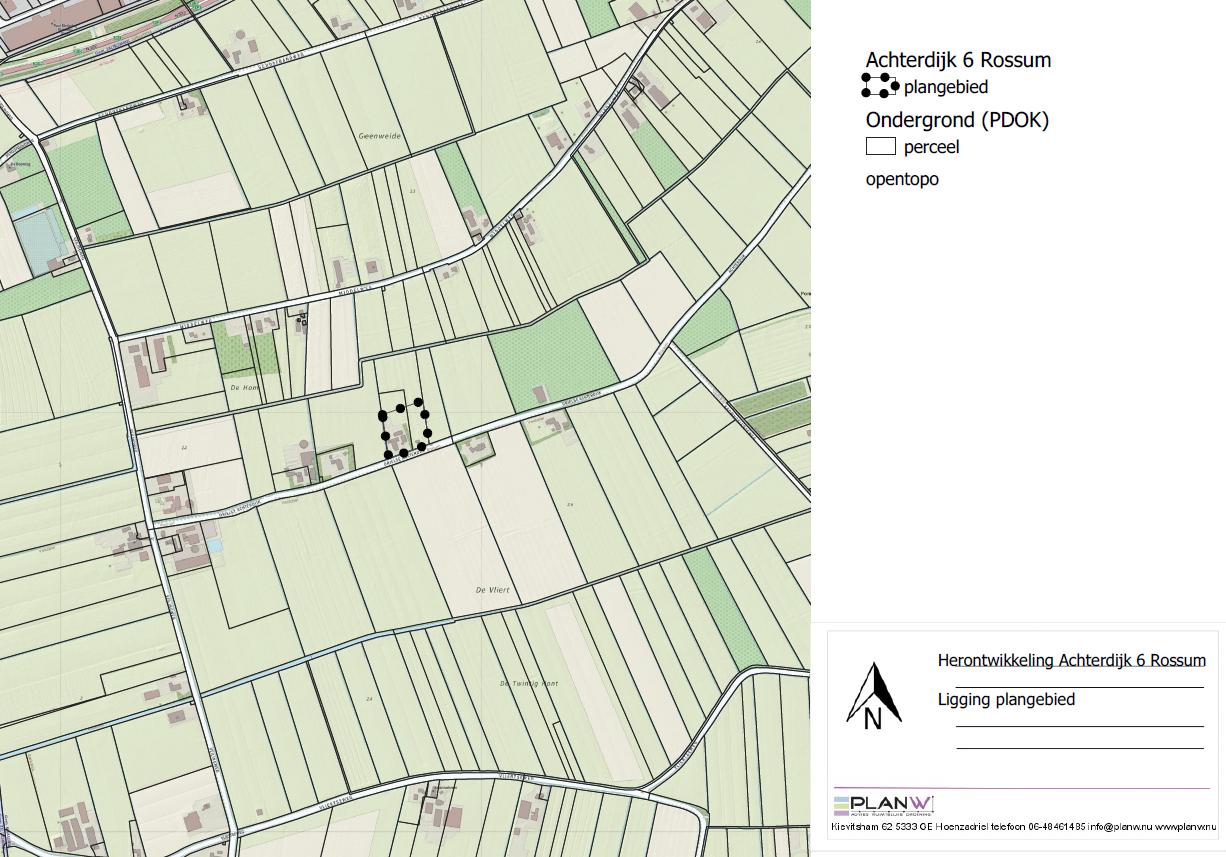Click the 'De Vliert' map label
The height and width of the screenshot is (857, 1226).
493,590
